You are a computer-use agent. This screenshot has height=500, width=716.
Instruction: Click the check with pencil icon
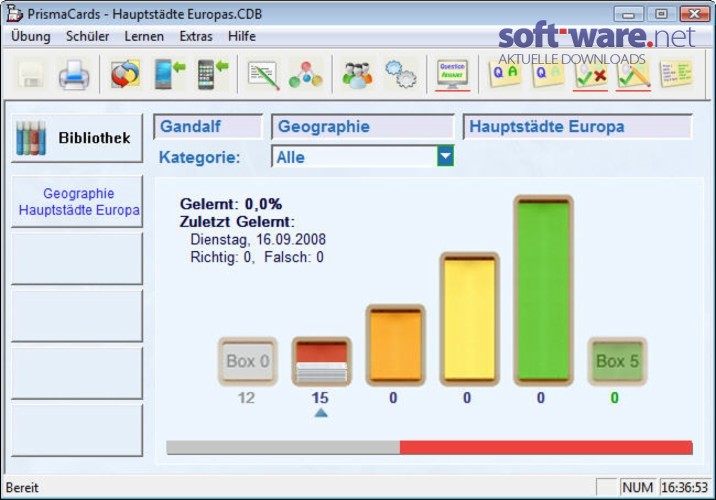633,75
